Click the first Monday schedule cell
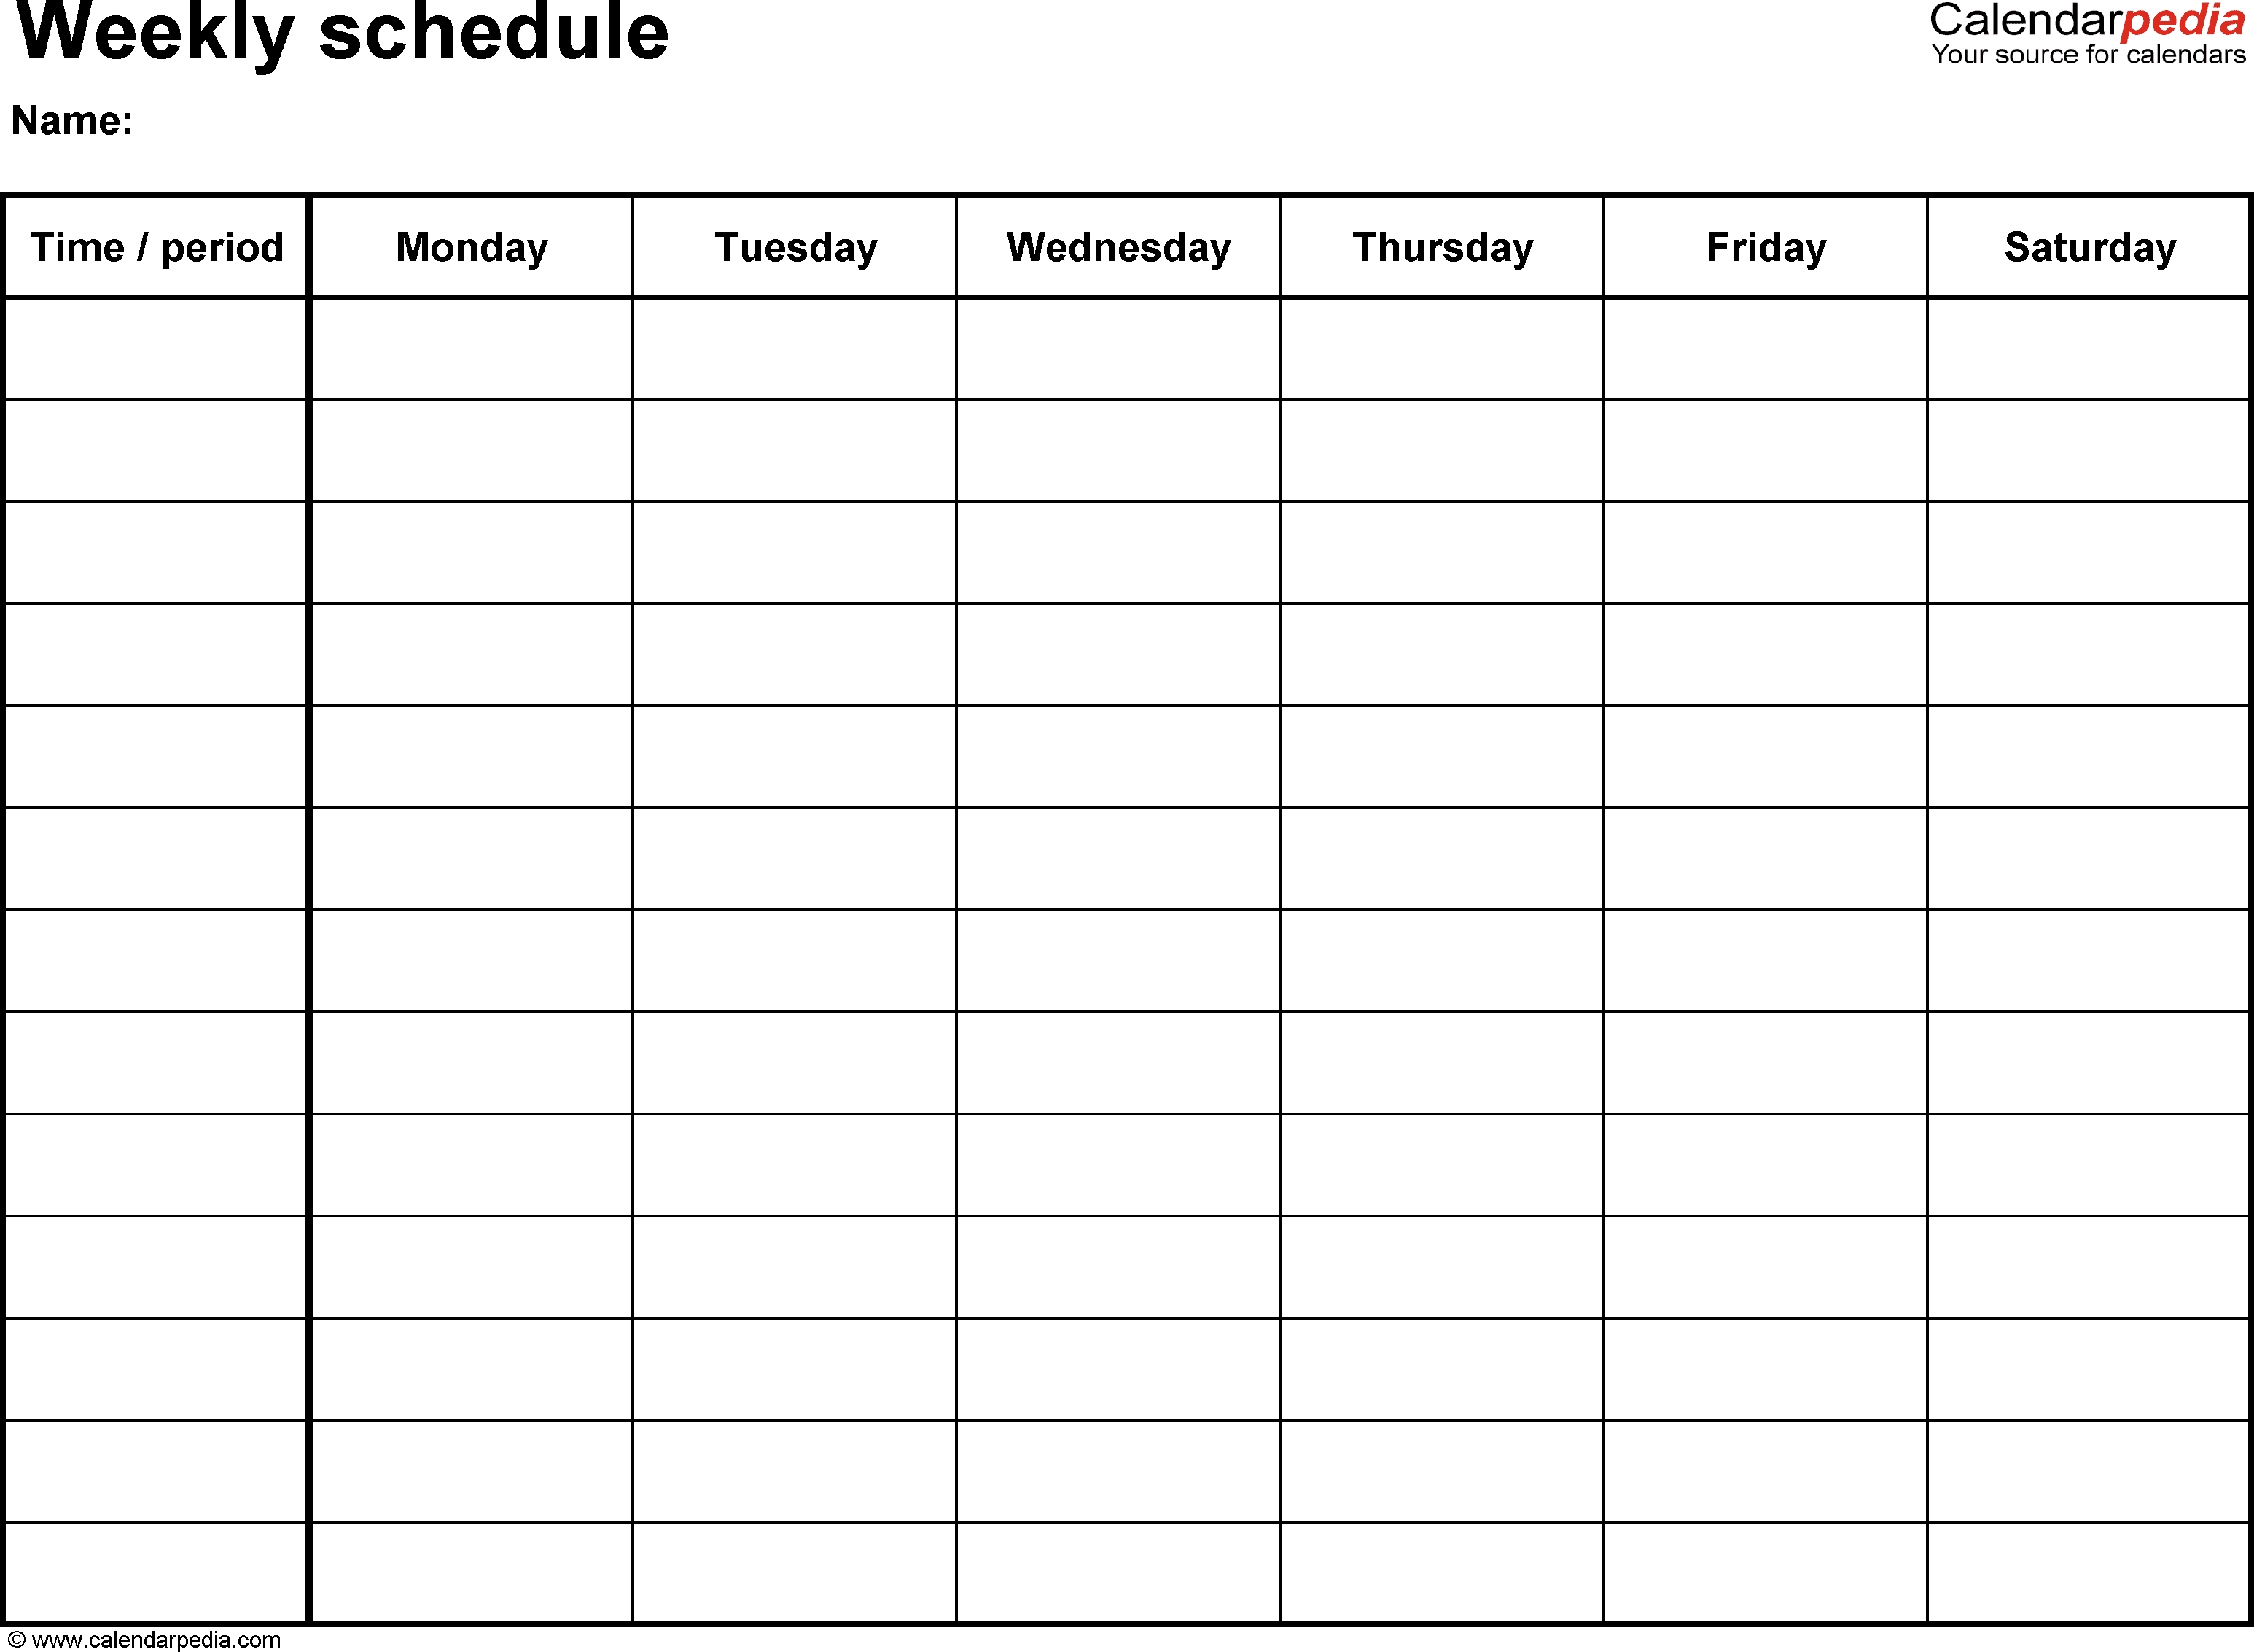 click(x=472, y=336)
